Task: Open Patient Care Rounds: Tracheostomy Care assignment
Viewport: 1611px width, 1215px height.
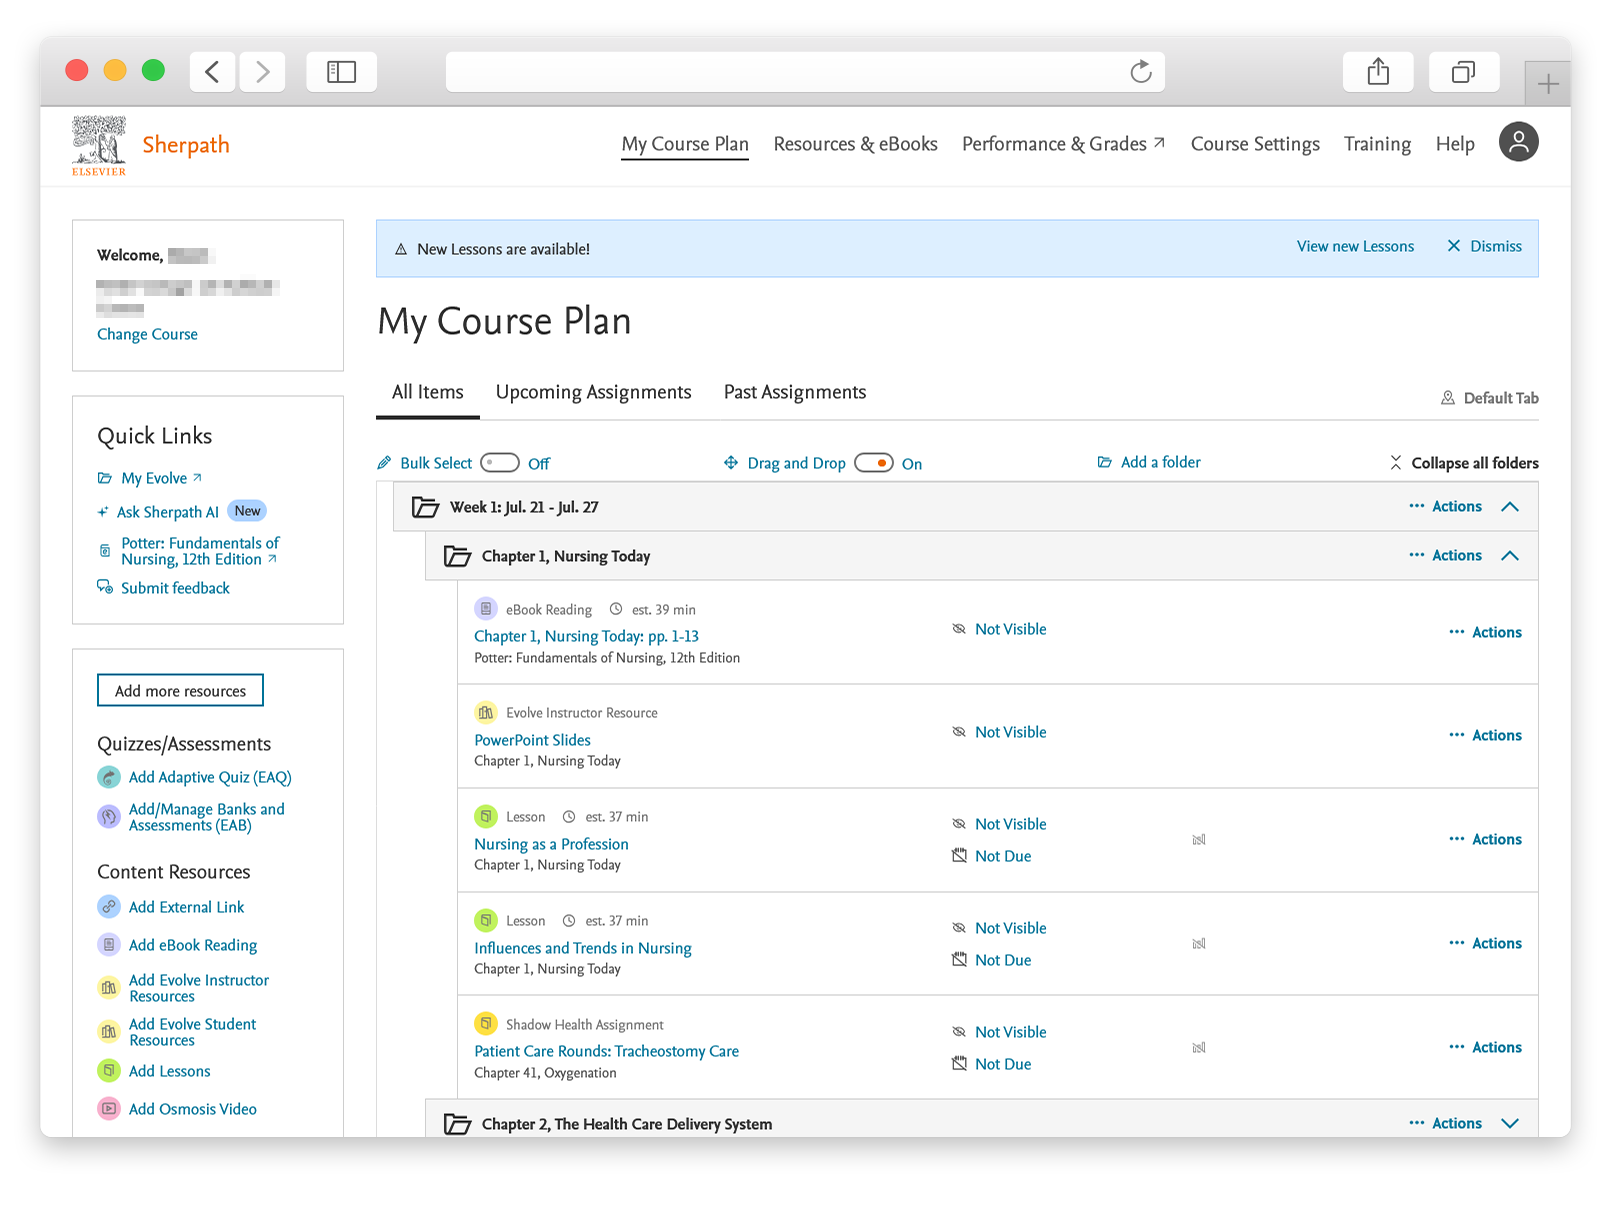Action: (x=606, y=1052)
